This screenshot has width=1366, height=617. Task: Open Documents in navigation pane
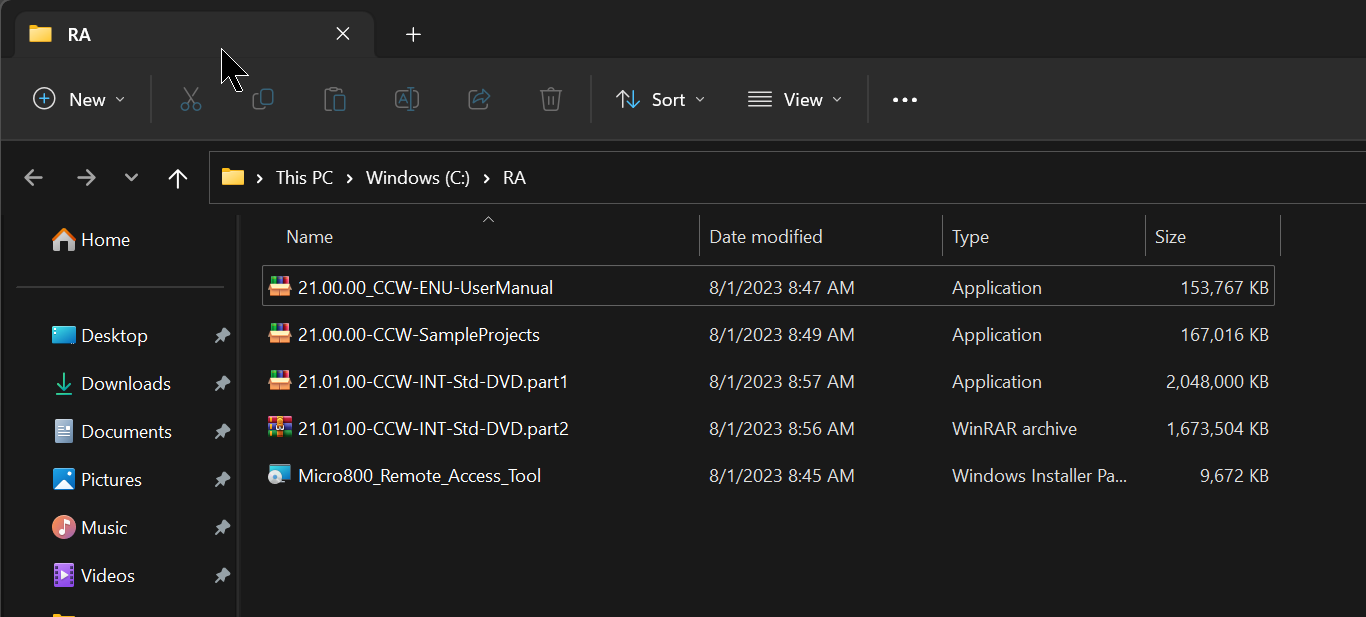point(112,432)
